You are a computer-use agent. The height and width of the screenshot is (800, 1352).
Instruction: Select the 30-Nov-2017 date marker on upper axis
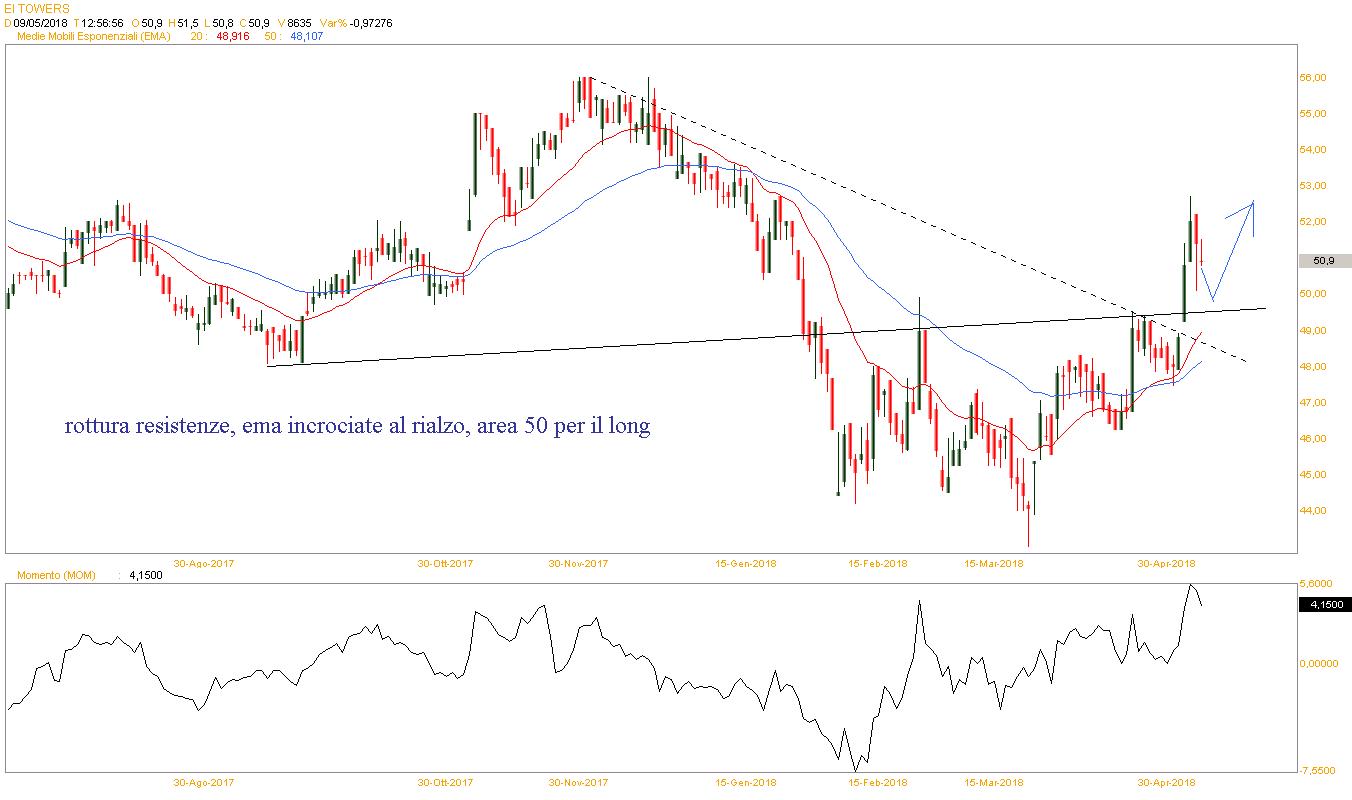[578, 563]
